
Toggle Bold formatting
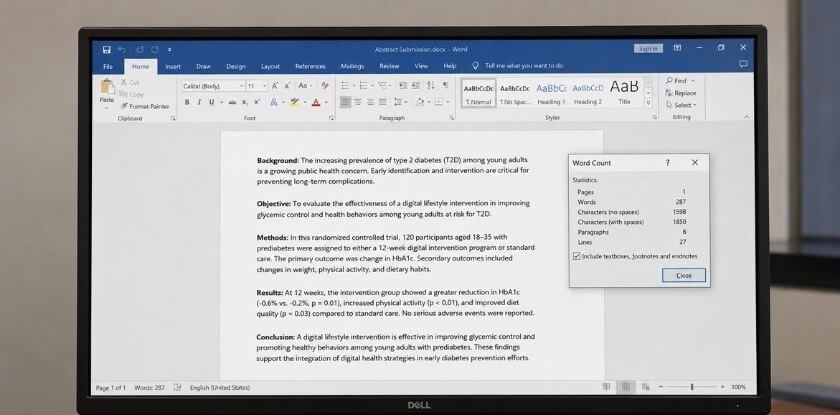[187, 102]
